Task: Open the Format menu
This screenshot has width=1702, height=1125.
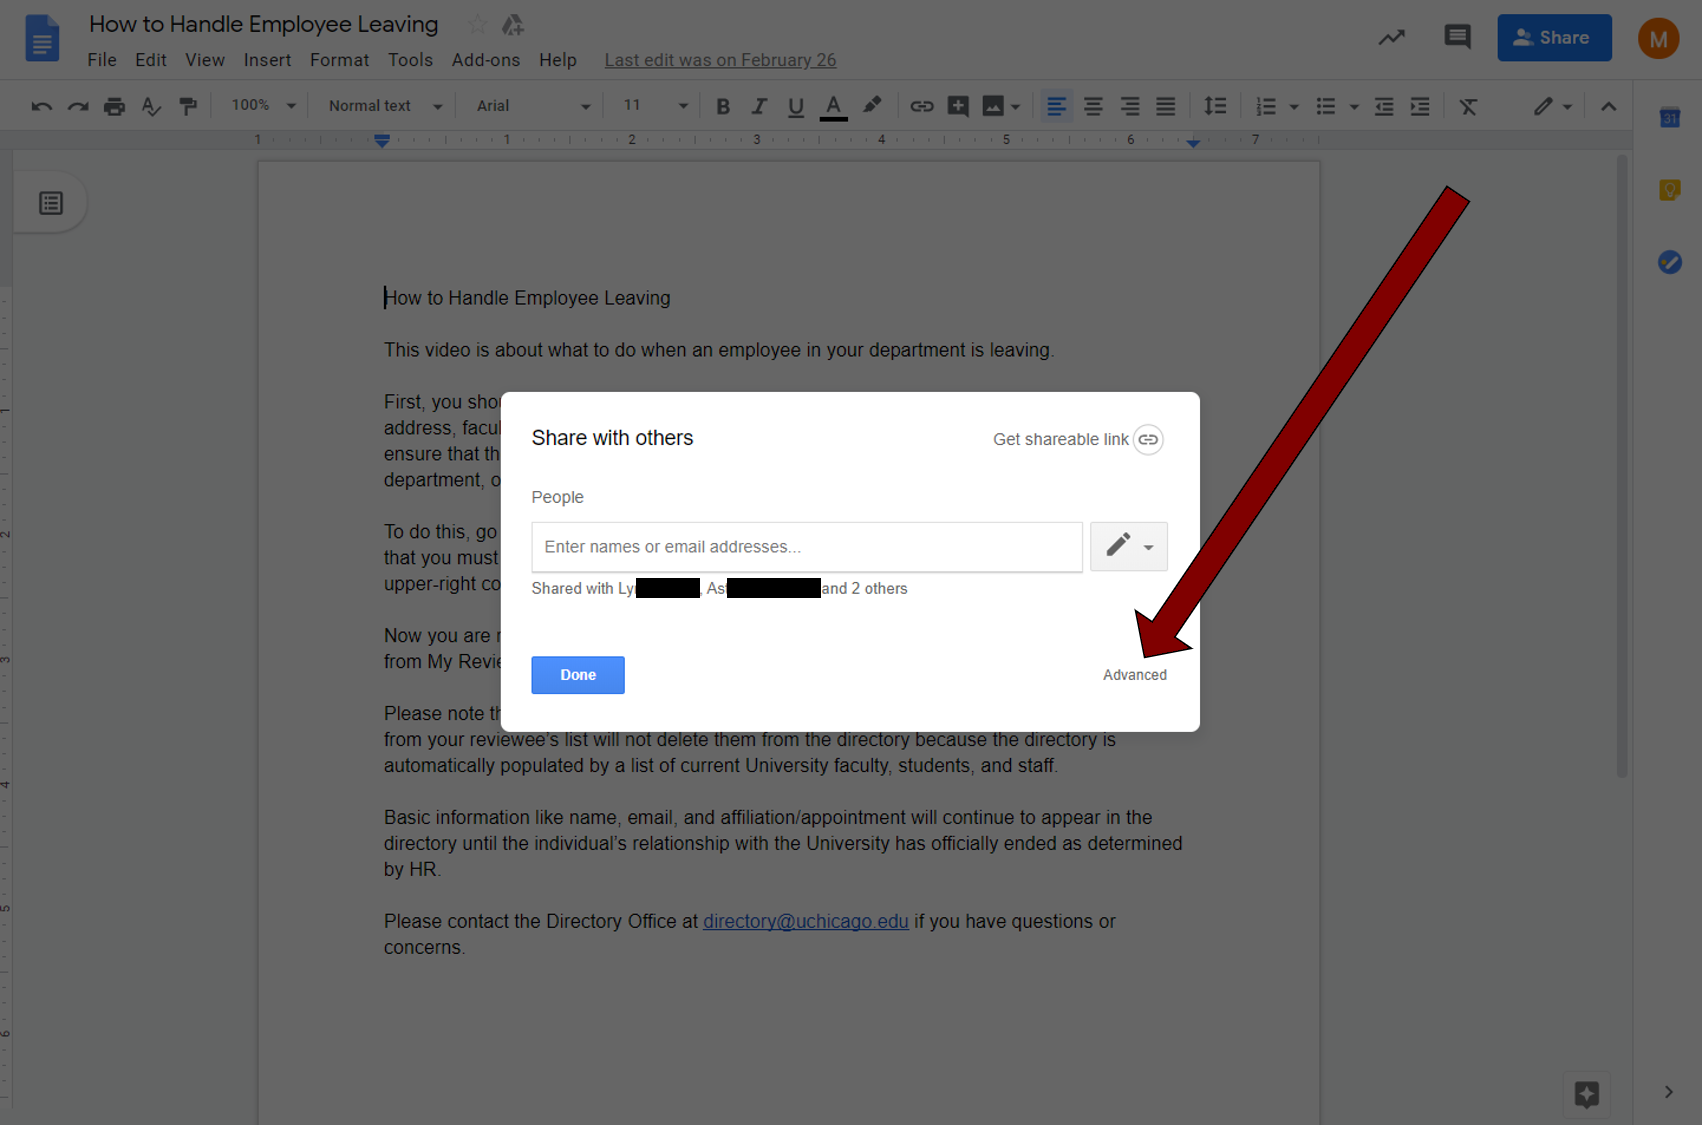Action: pos(339,60)
